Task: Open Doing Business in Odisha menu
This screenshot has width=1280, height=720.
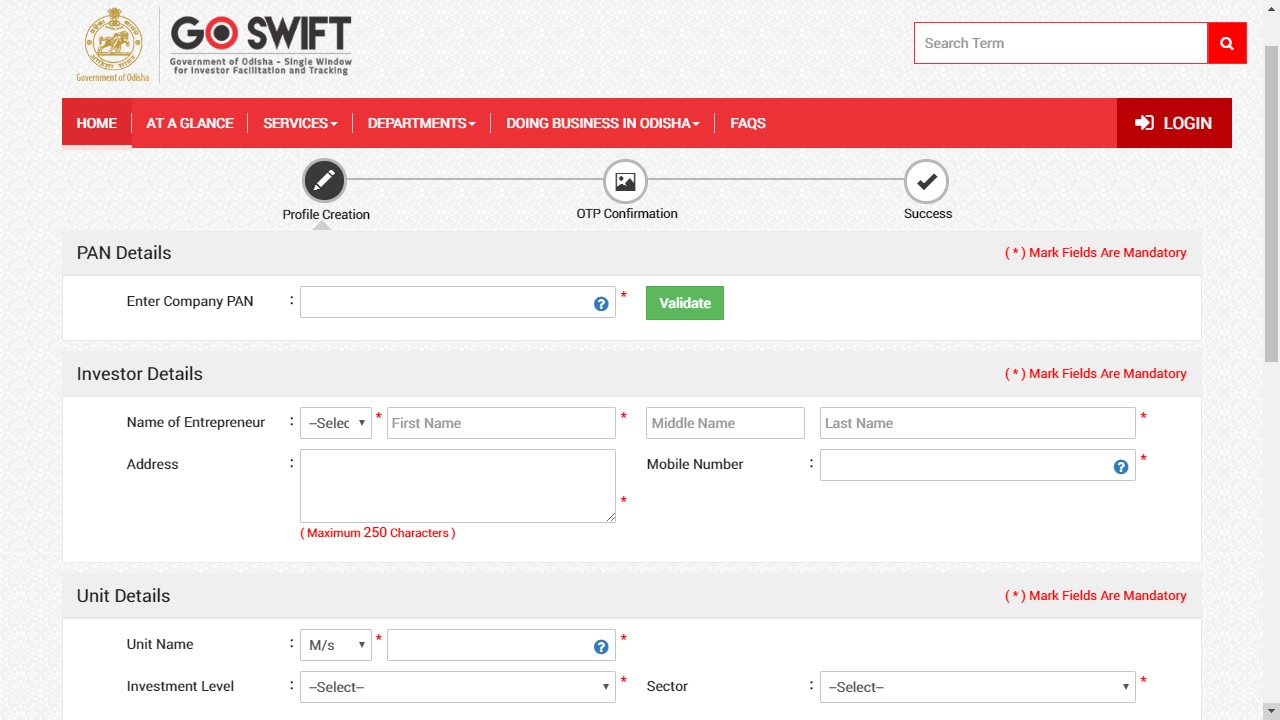Action: 602,123
